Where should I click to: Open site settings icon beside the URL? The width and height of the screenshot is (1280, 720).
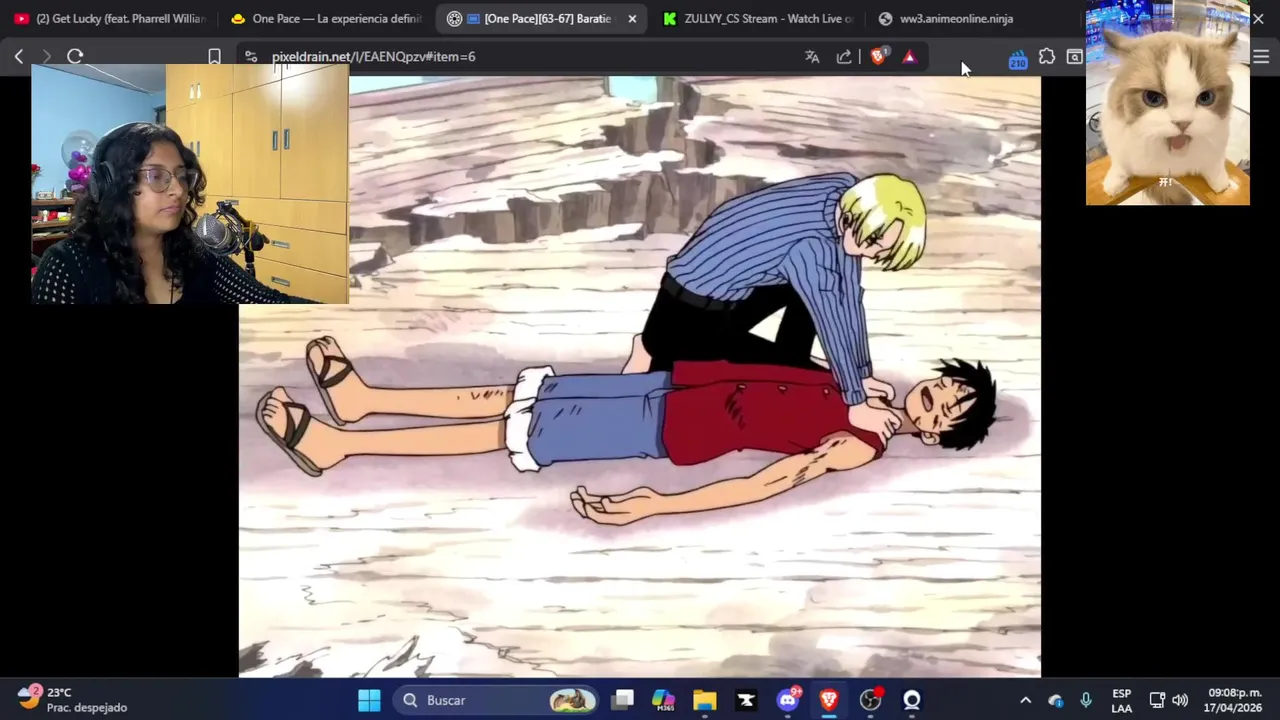click(x=251, y=57)
